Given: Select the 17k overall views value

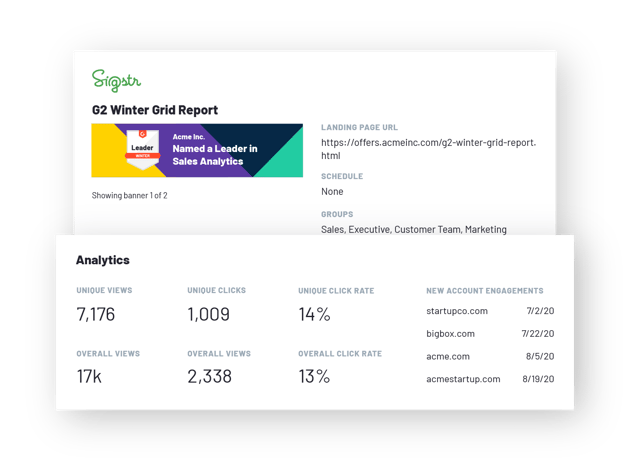Looking at the screenshot, I should tap(89, 377).
